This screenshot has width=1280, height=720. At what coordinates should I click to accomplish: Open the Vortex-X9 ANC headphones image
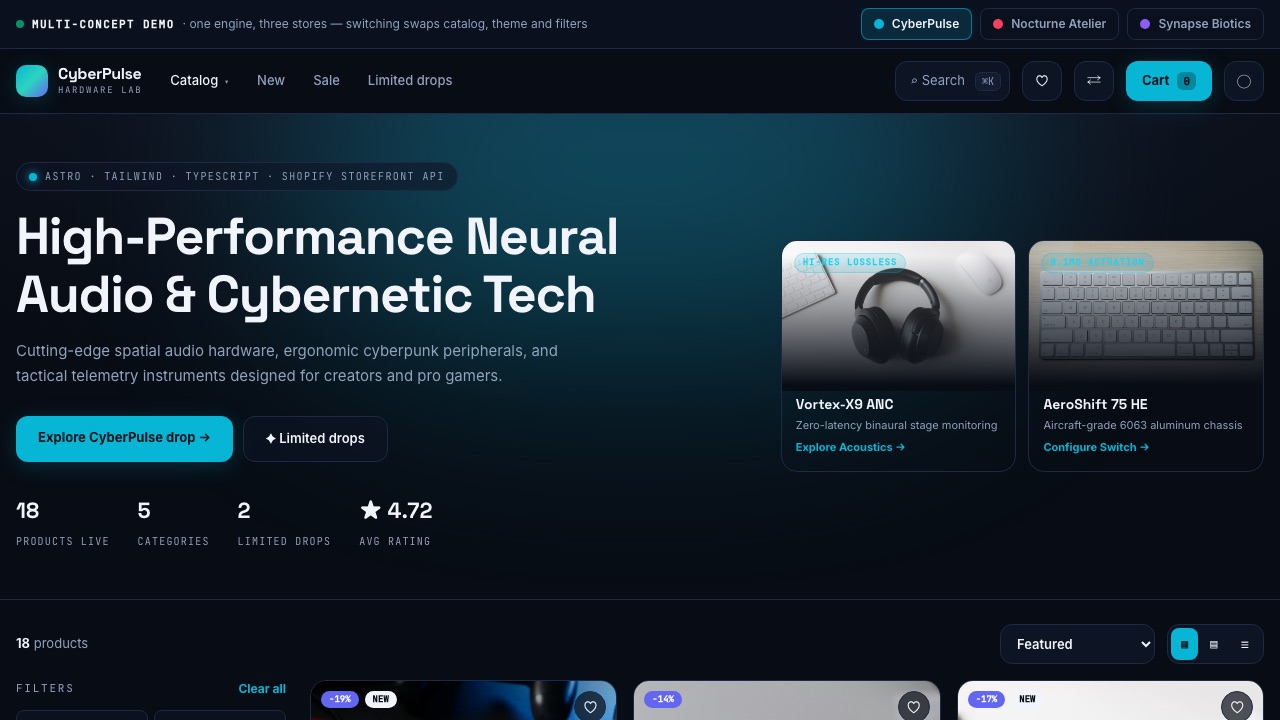coord(898,315)
